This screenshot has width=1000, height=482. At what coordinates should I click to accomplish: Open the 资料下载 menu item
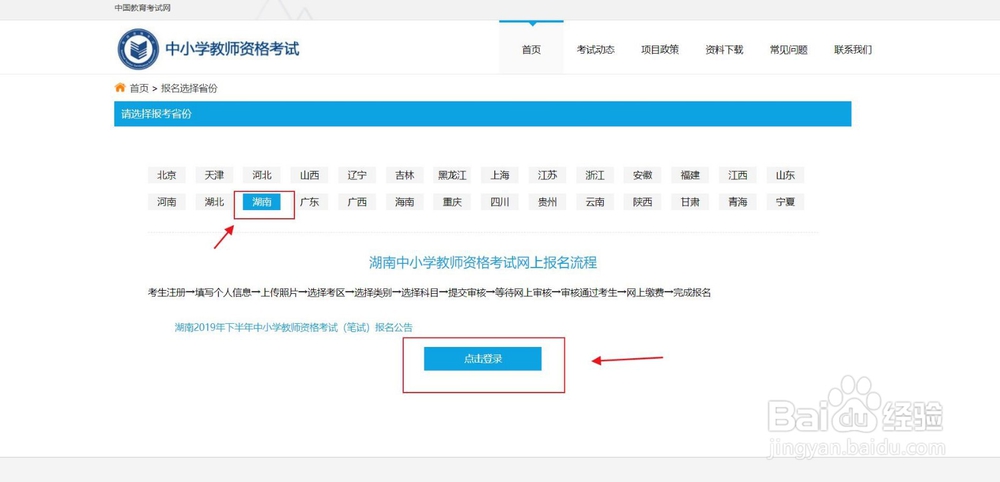click(724, 50)
